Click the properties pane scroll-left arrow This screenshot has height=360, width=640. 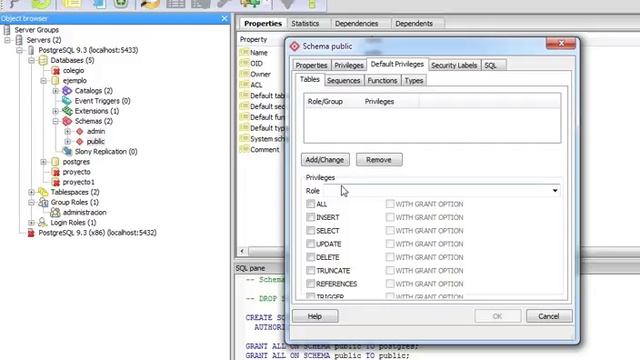[x=242, y=251]
